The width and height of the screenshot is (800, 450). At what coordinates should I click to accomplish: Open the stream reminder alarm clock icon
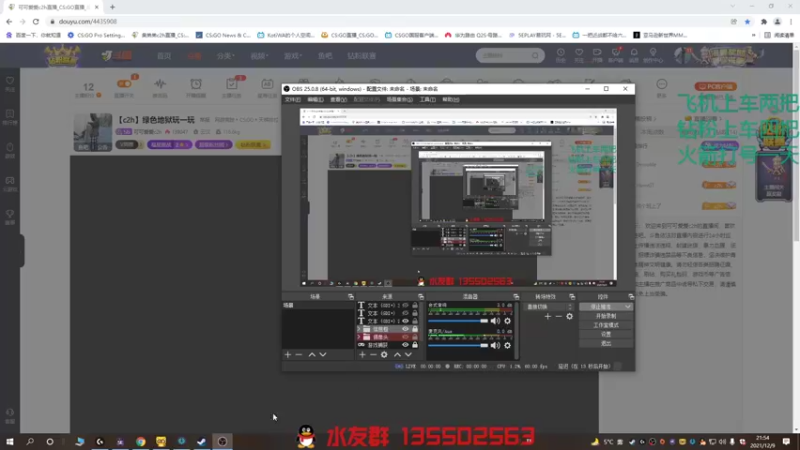(196, 84)
